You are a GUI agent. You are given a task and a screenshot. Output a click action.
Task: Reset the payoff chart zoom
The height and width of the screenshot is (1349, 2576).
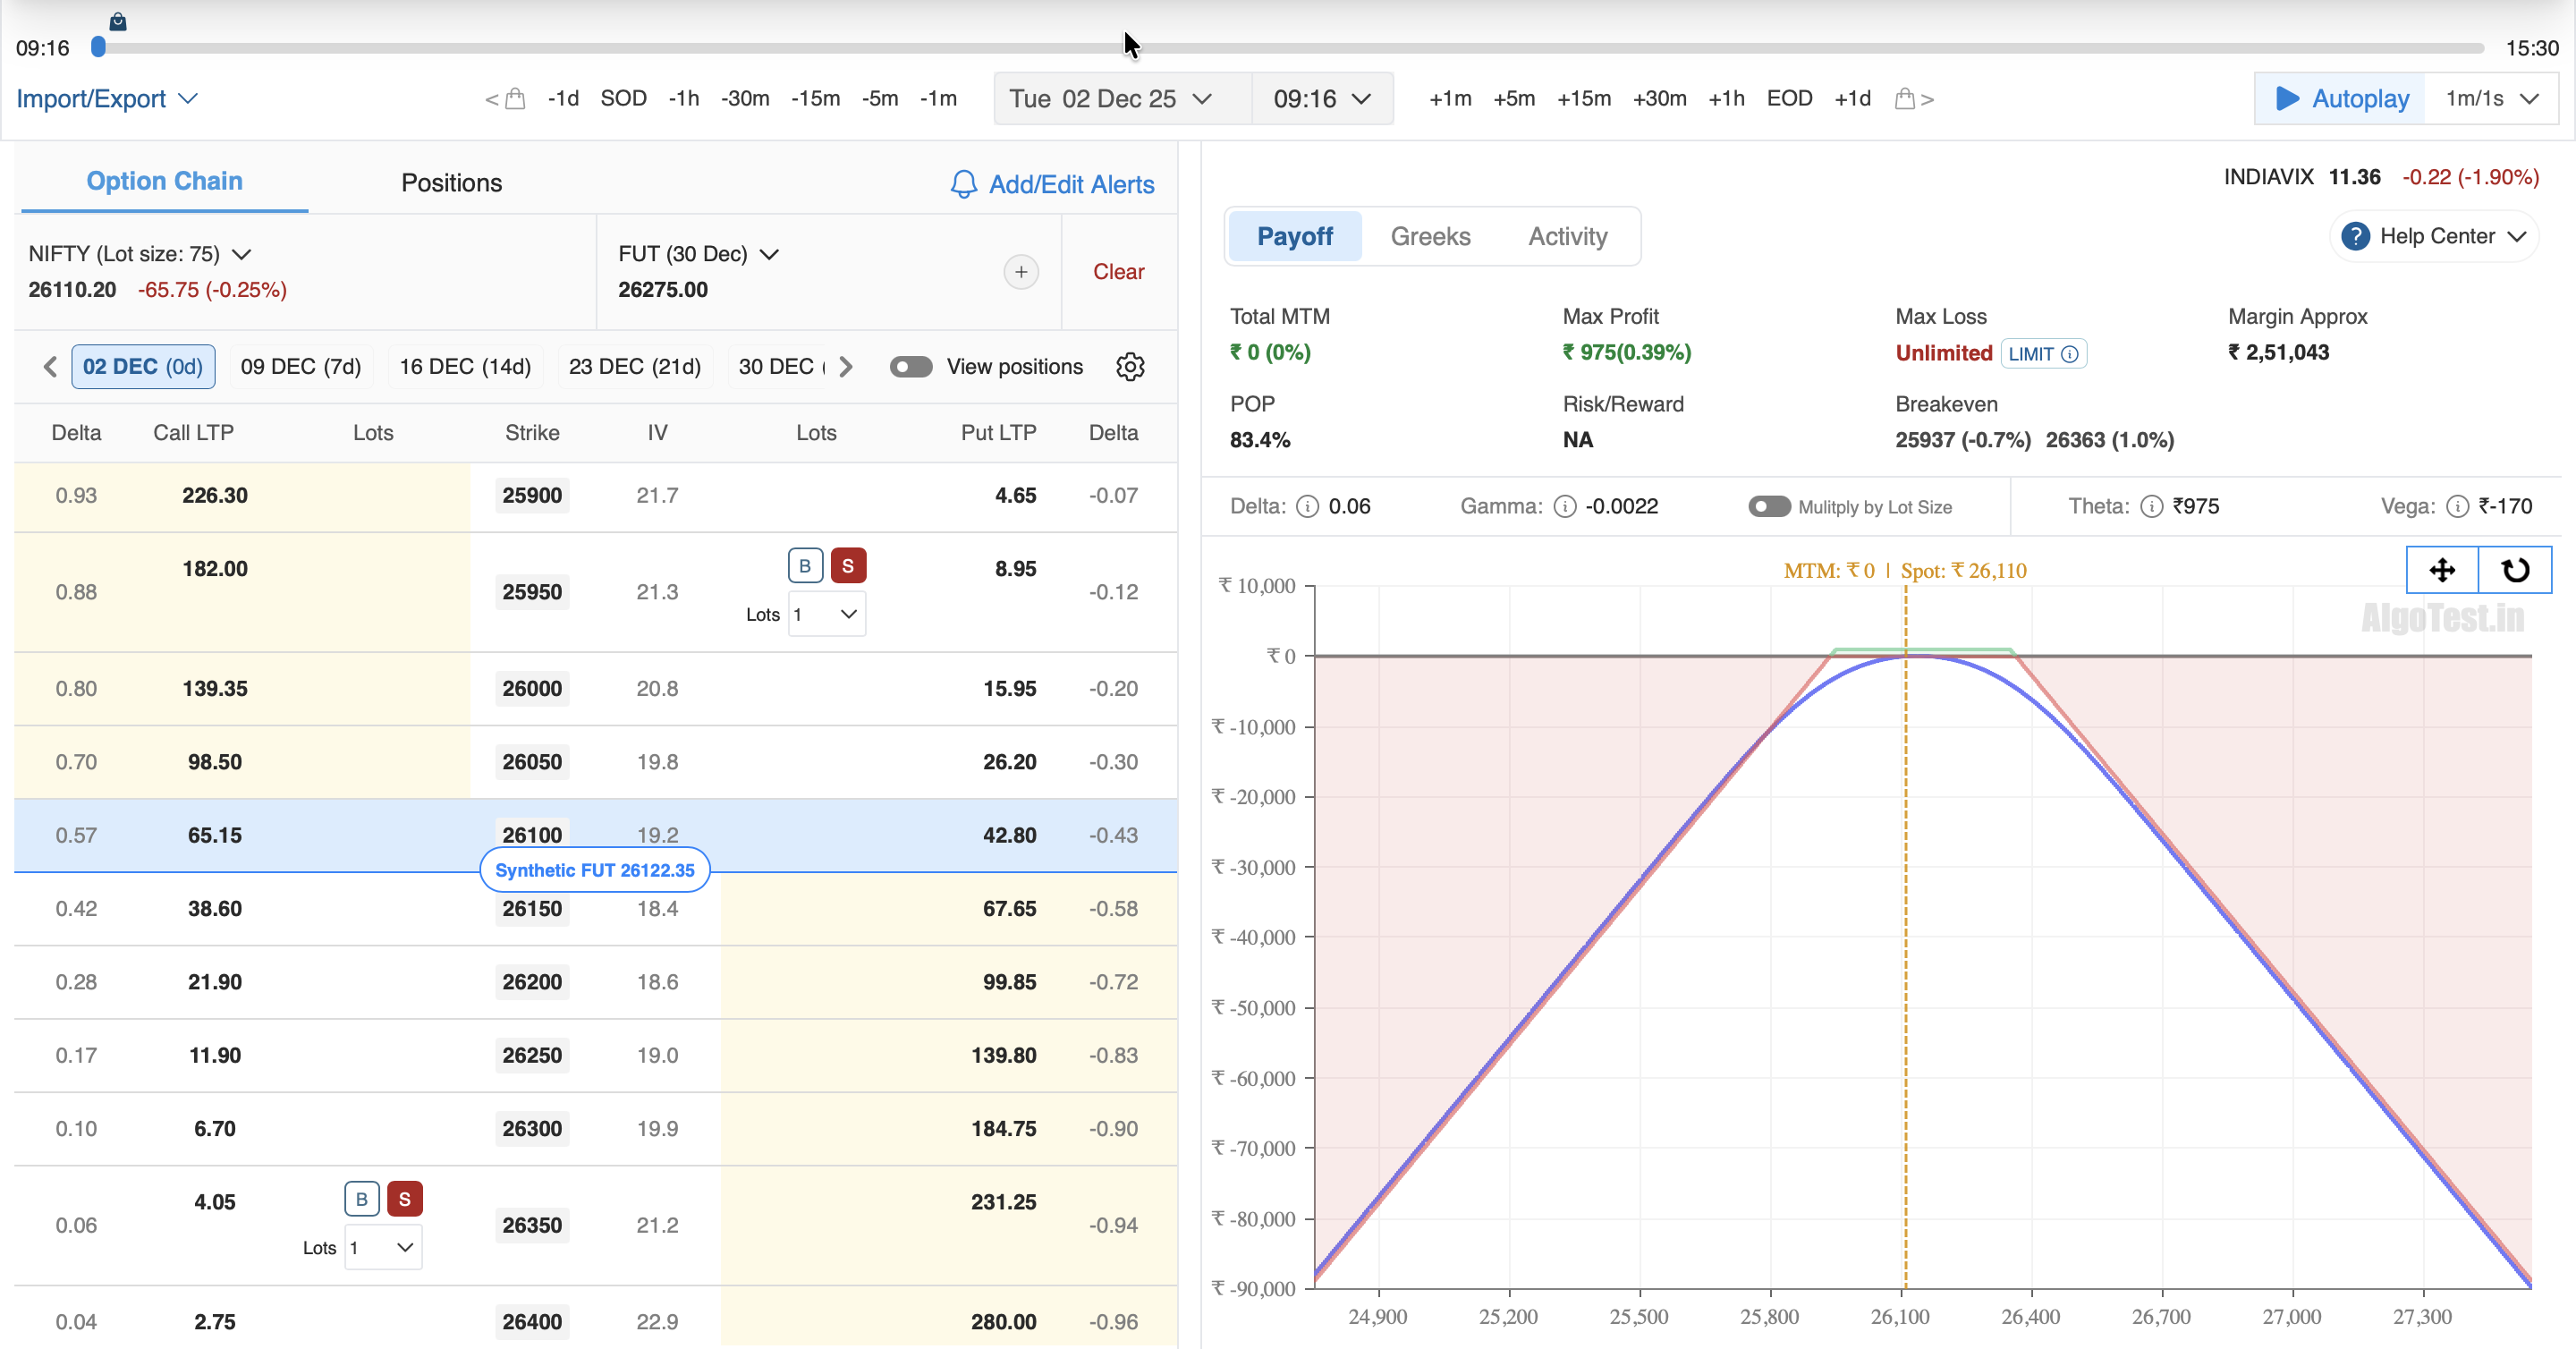(x=2514, y=570)
